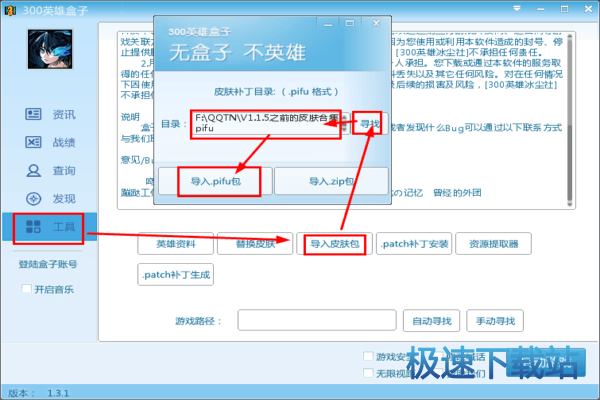Click the directory field's up spinner arrow
This screenshot has width=600, height=400.
tap(345, 118)
